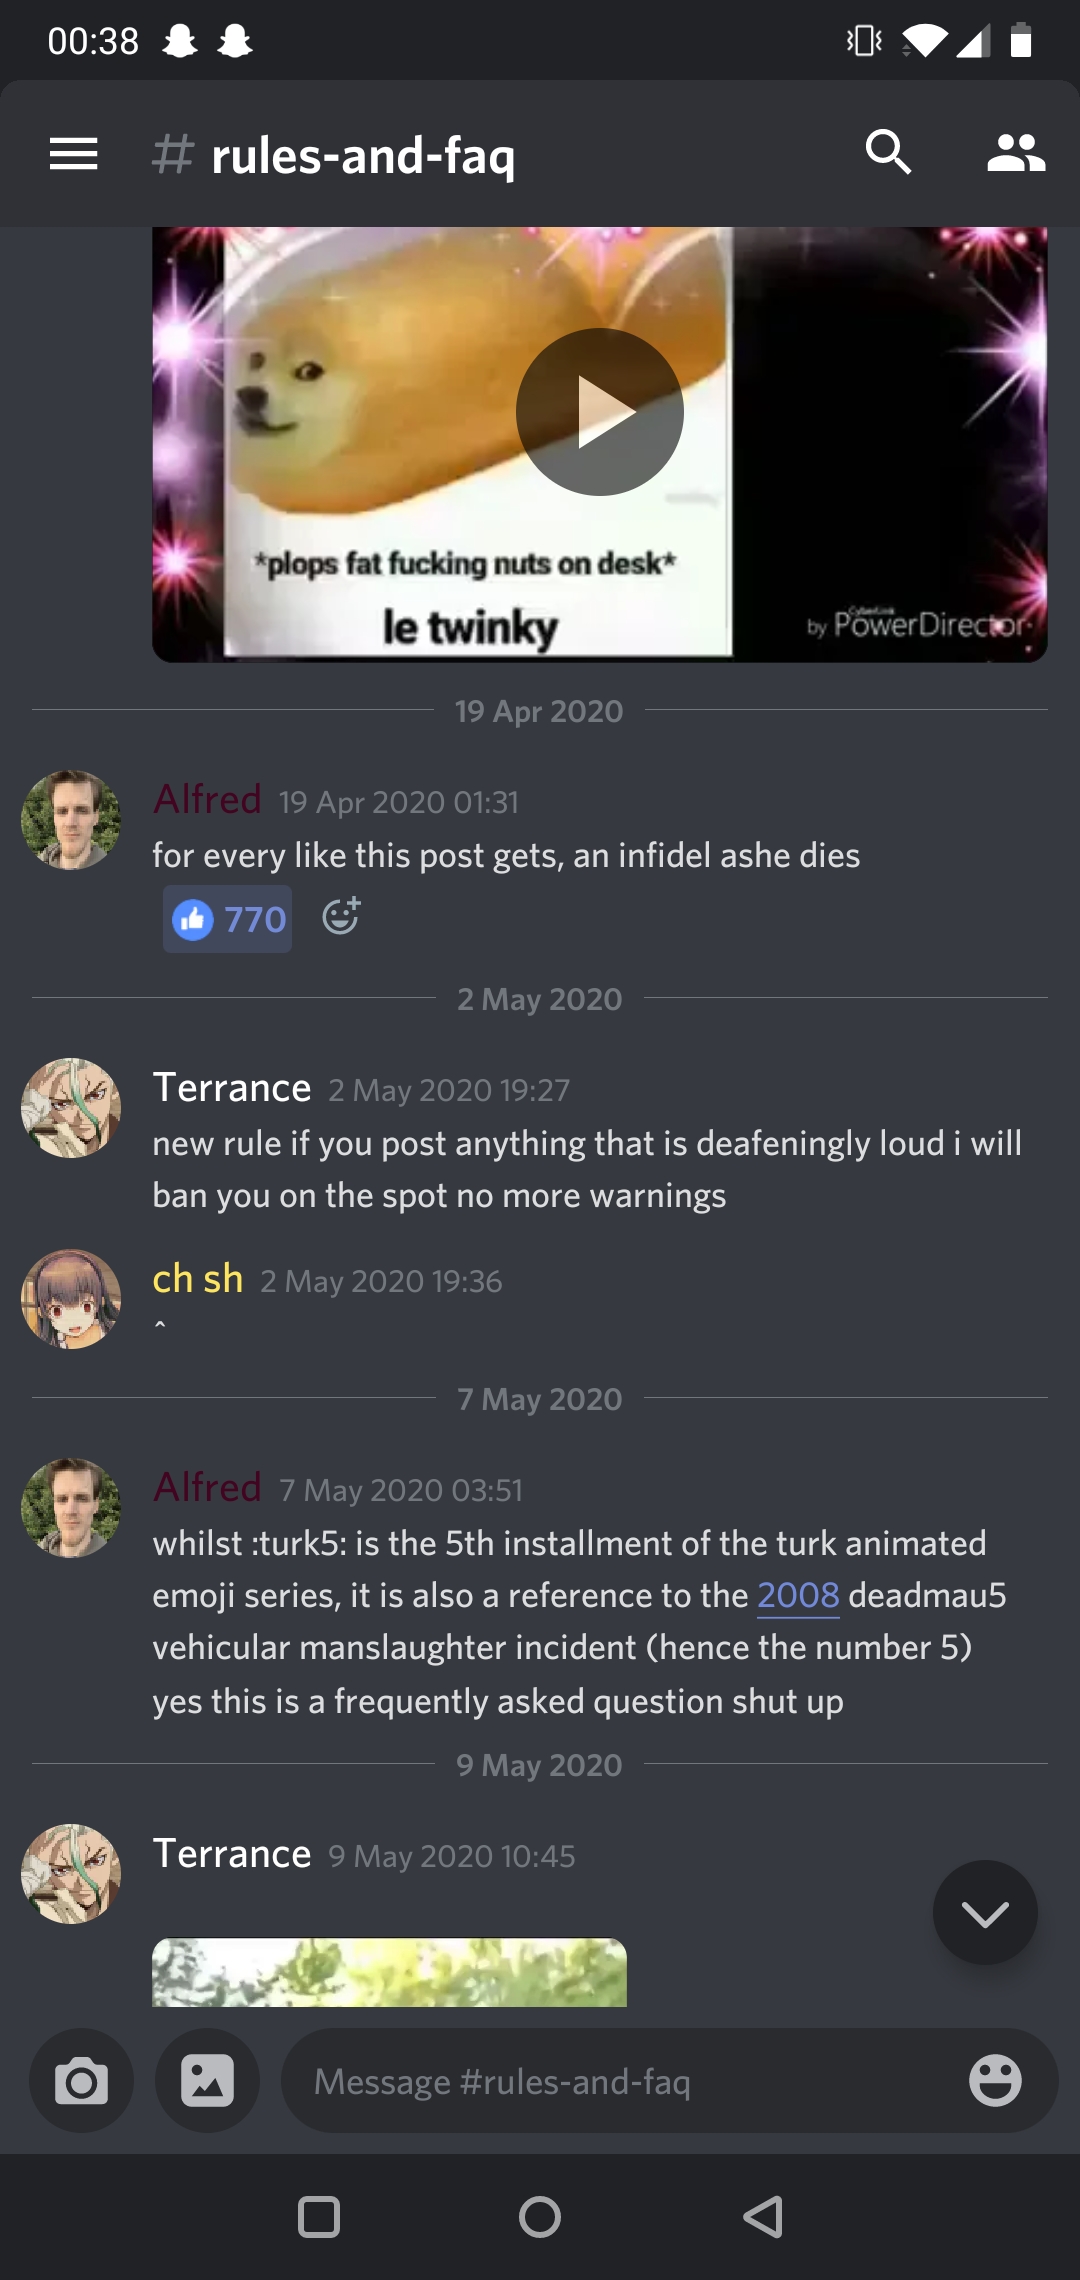Open the hamburger navigation menu
Viewport: 1080px width, 2280px height.
click(73, 154)
